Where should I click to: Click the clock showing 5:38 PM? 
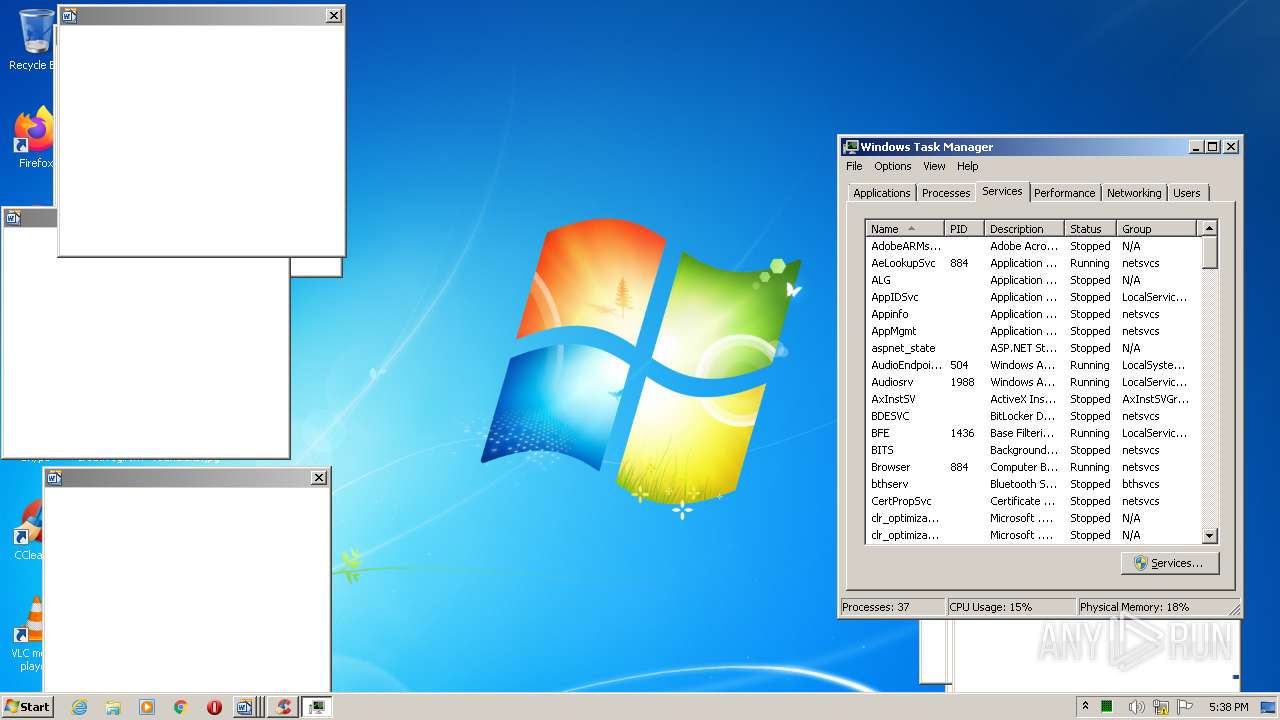point(1228,707)
